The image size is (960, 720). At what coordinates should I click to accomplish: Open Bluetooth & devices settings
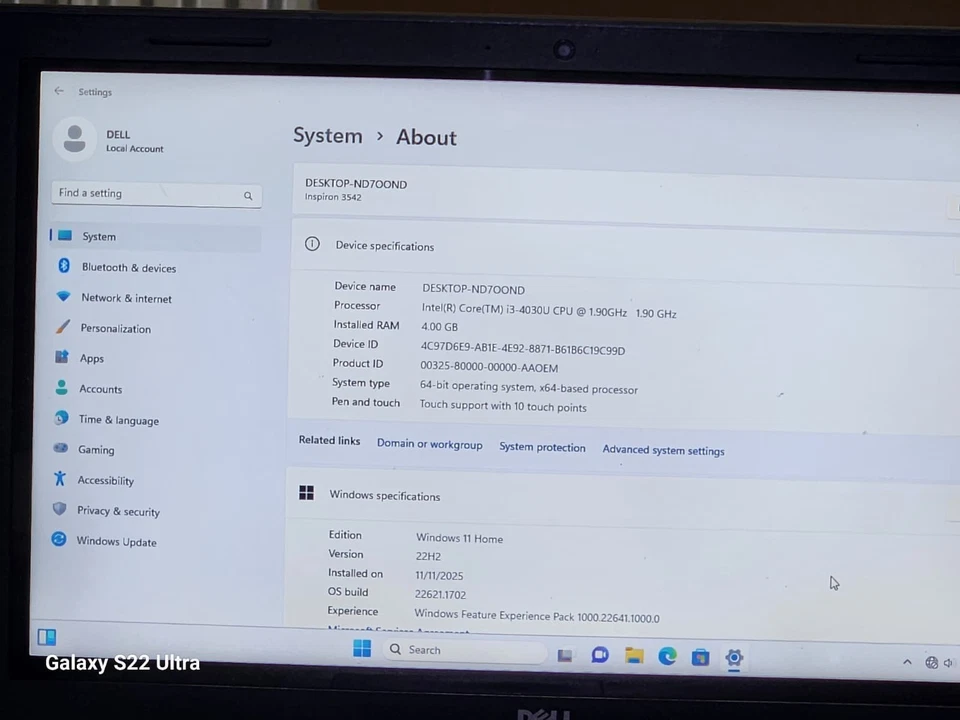click(x=128, y=267)
